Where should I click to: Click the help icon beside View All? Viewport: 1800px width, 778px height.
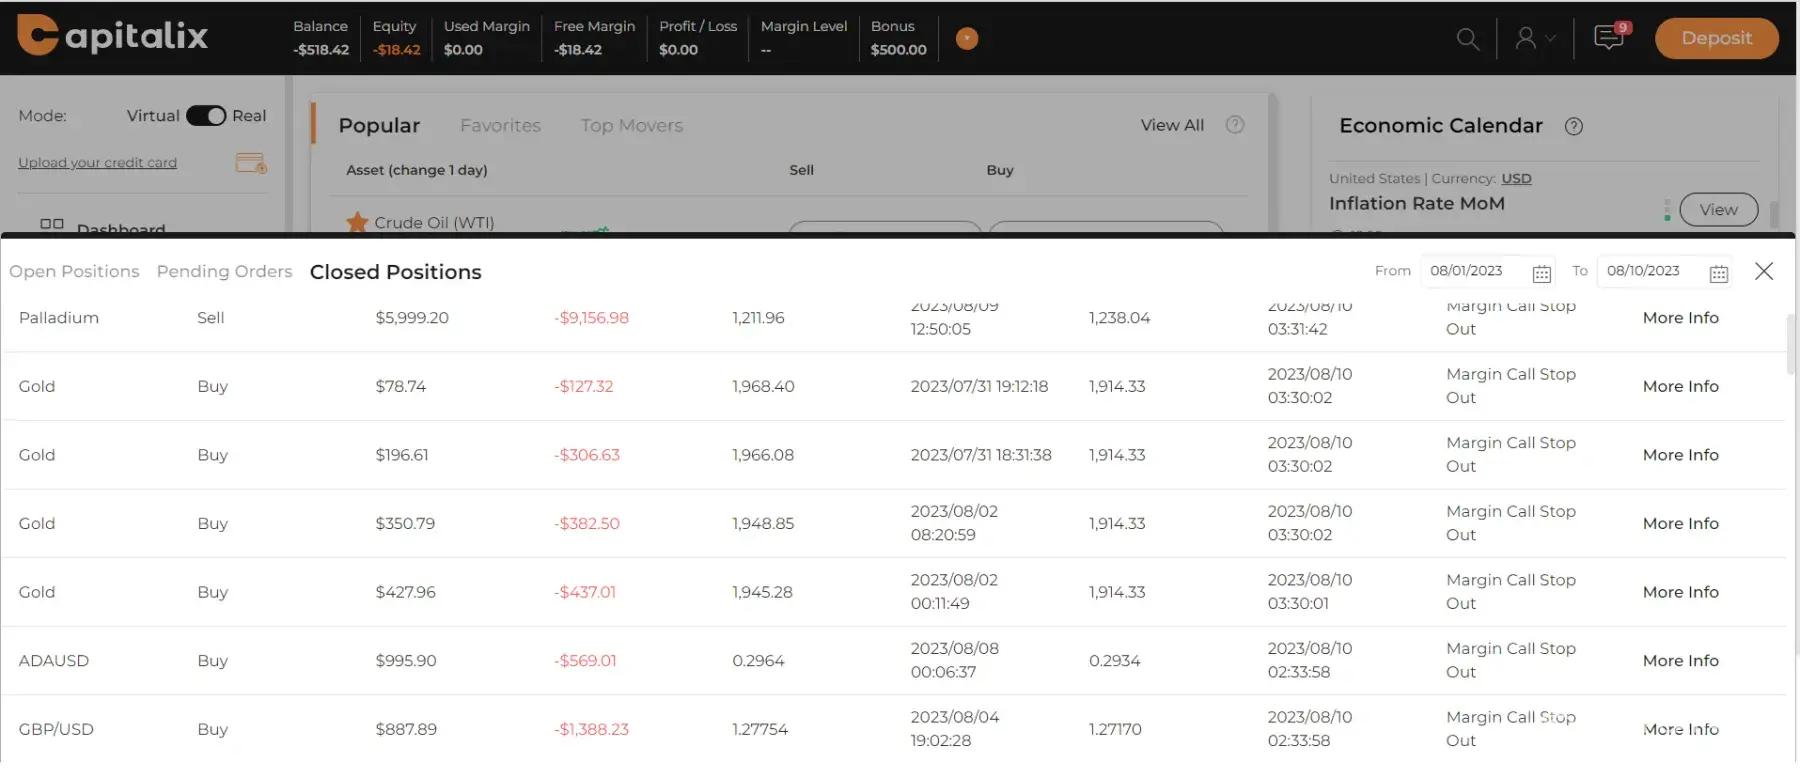[x=1235, y=125]
